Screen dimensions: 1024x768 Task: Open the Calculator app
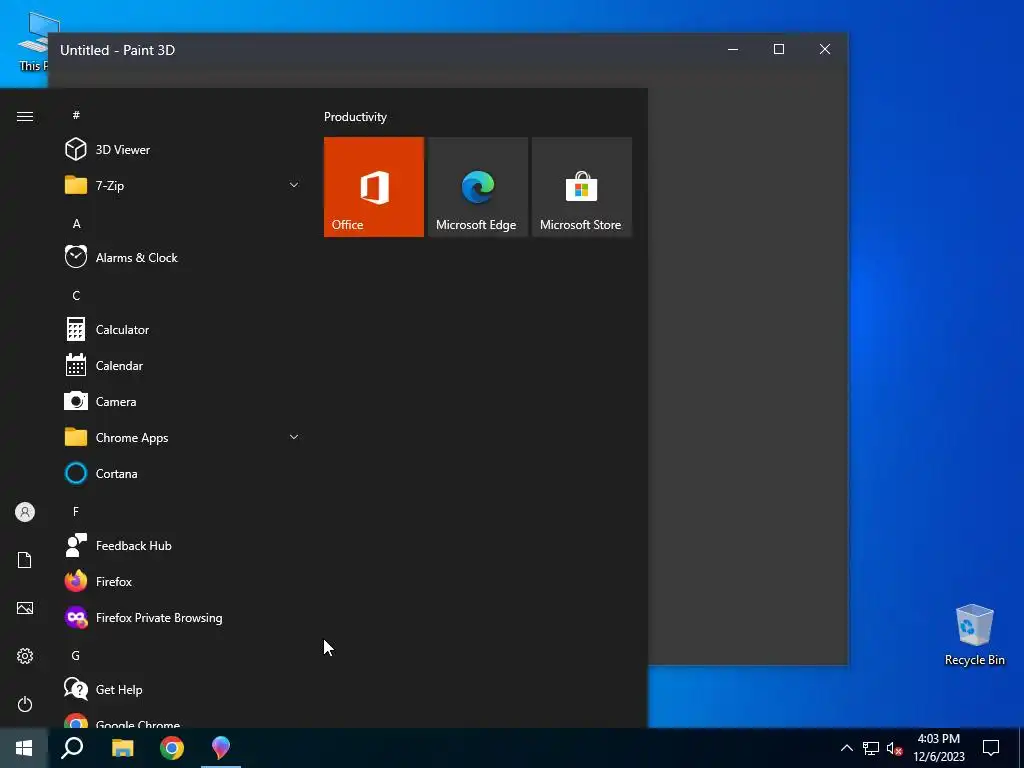click(x=182, y=330)
